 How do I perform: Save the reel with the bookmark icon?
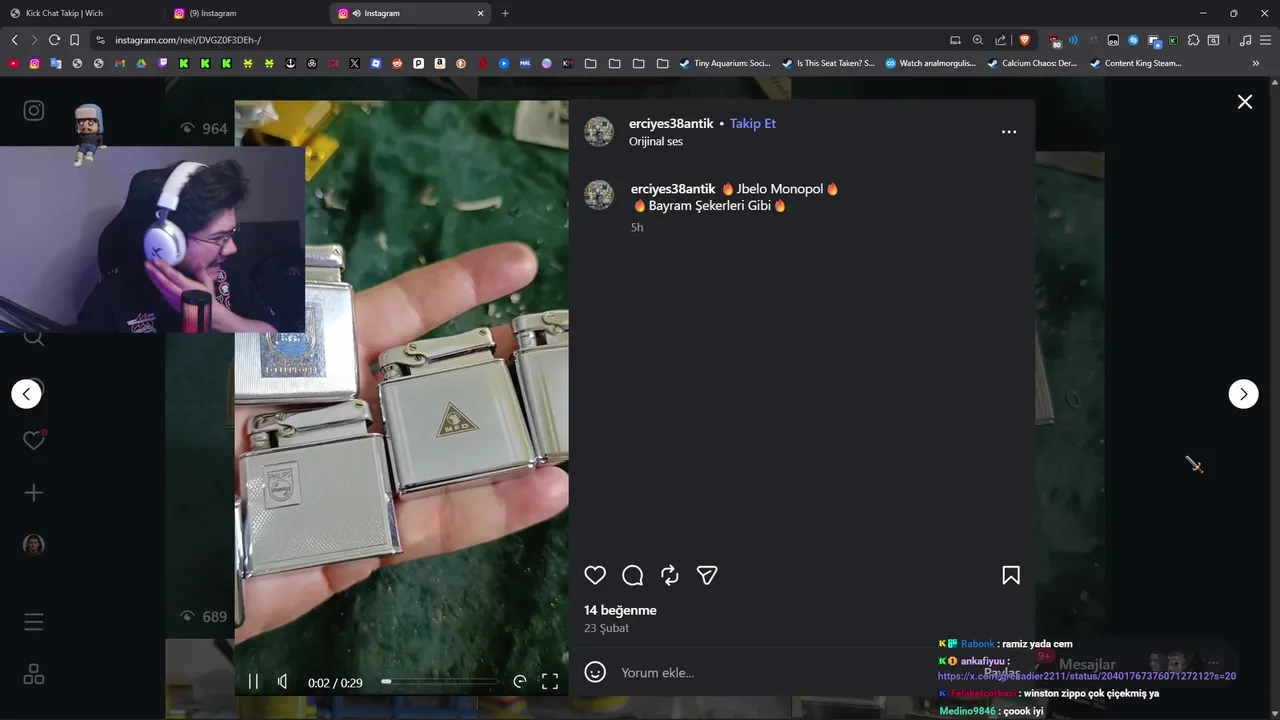pyautogui.click(x=1011, y=575)
